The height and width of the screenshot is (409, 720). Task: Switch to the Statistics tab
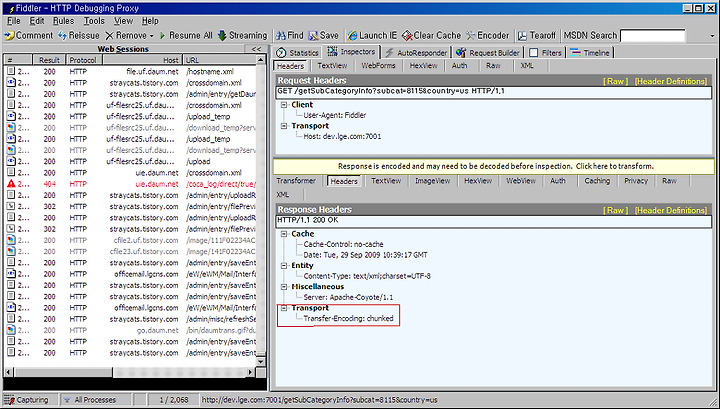pyautogui.click(x=298, y=53)
